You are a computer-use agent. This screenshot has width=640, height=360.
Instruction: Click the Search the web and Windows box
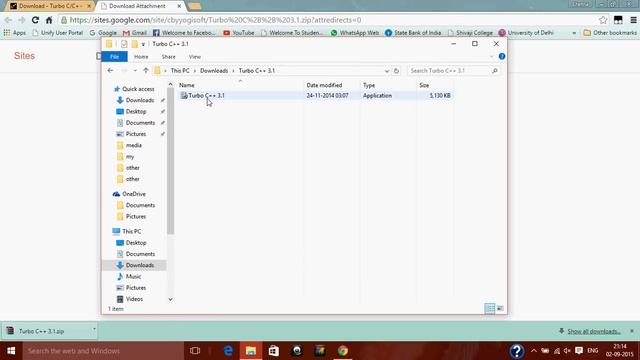pos(103,351)
